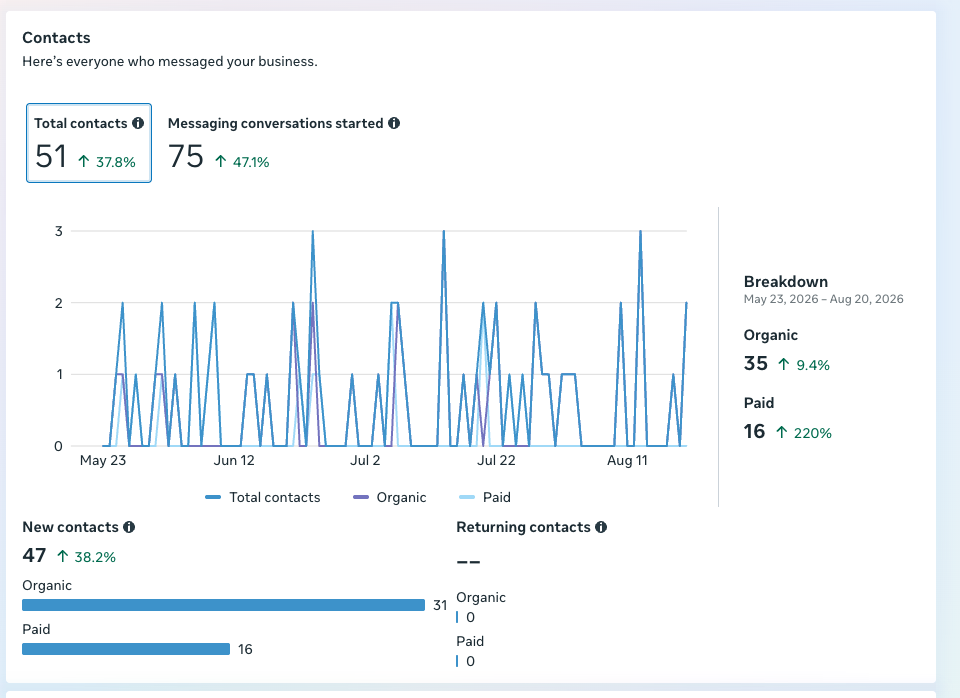Select the Total contacts metric card
960x698 pixels.
pos(89,143)
